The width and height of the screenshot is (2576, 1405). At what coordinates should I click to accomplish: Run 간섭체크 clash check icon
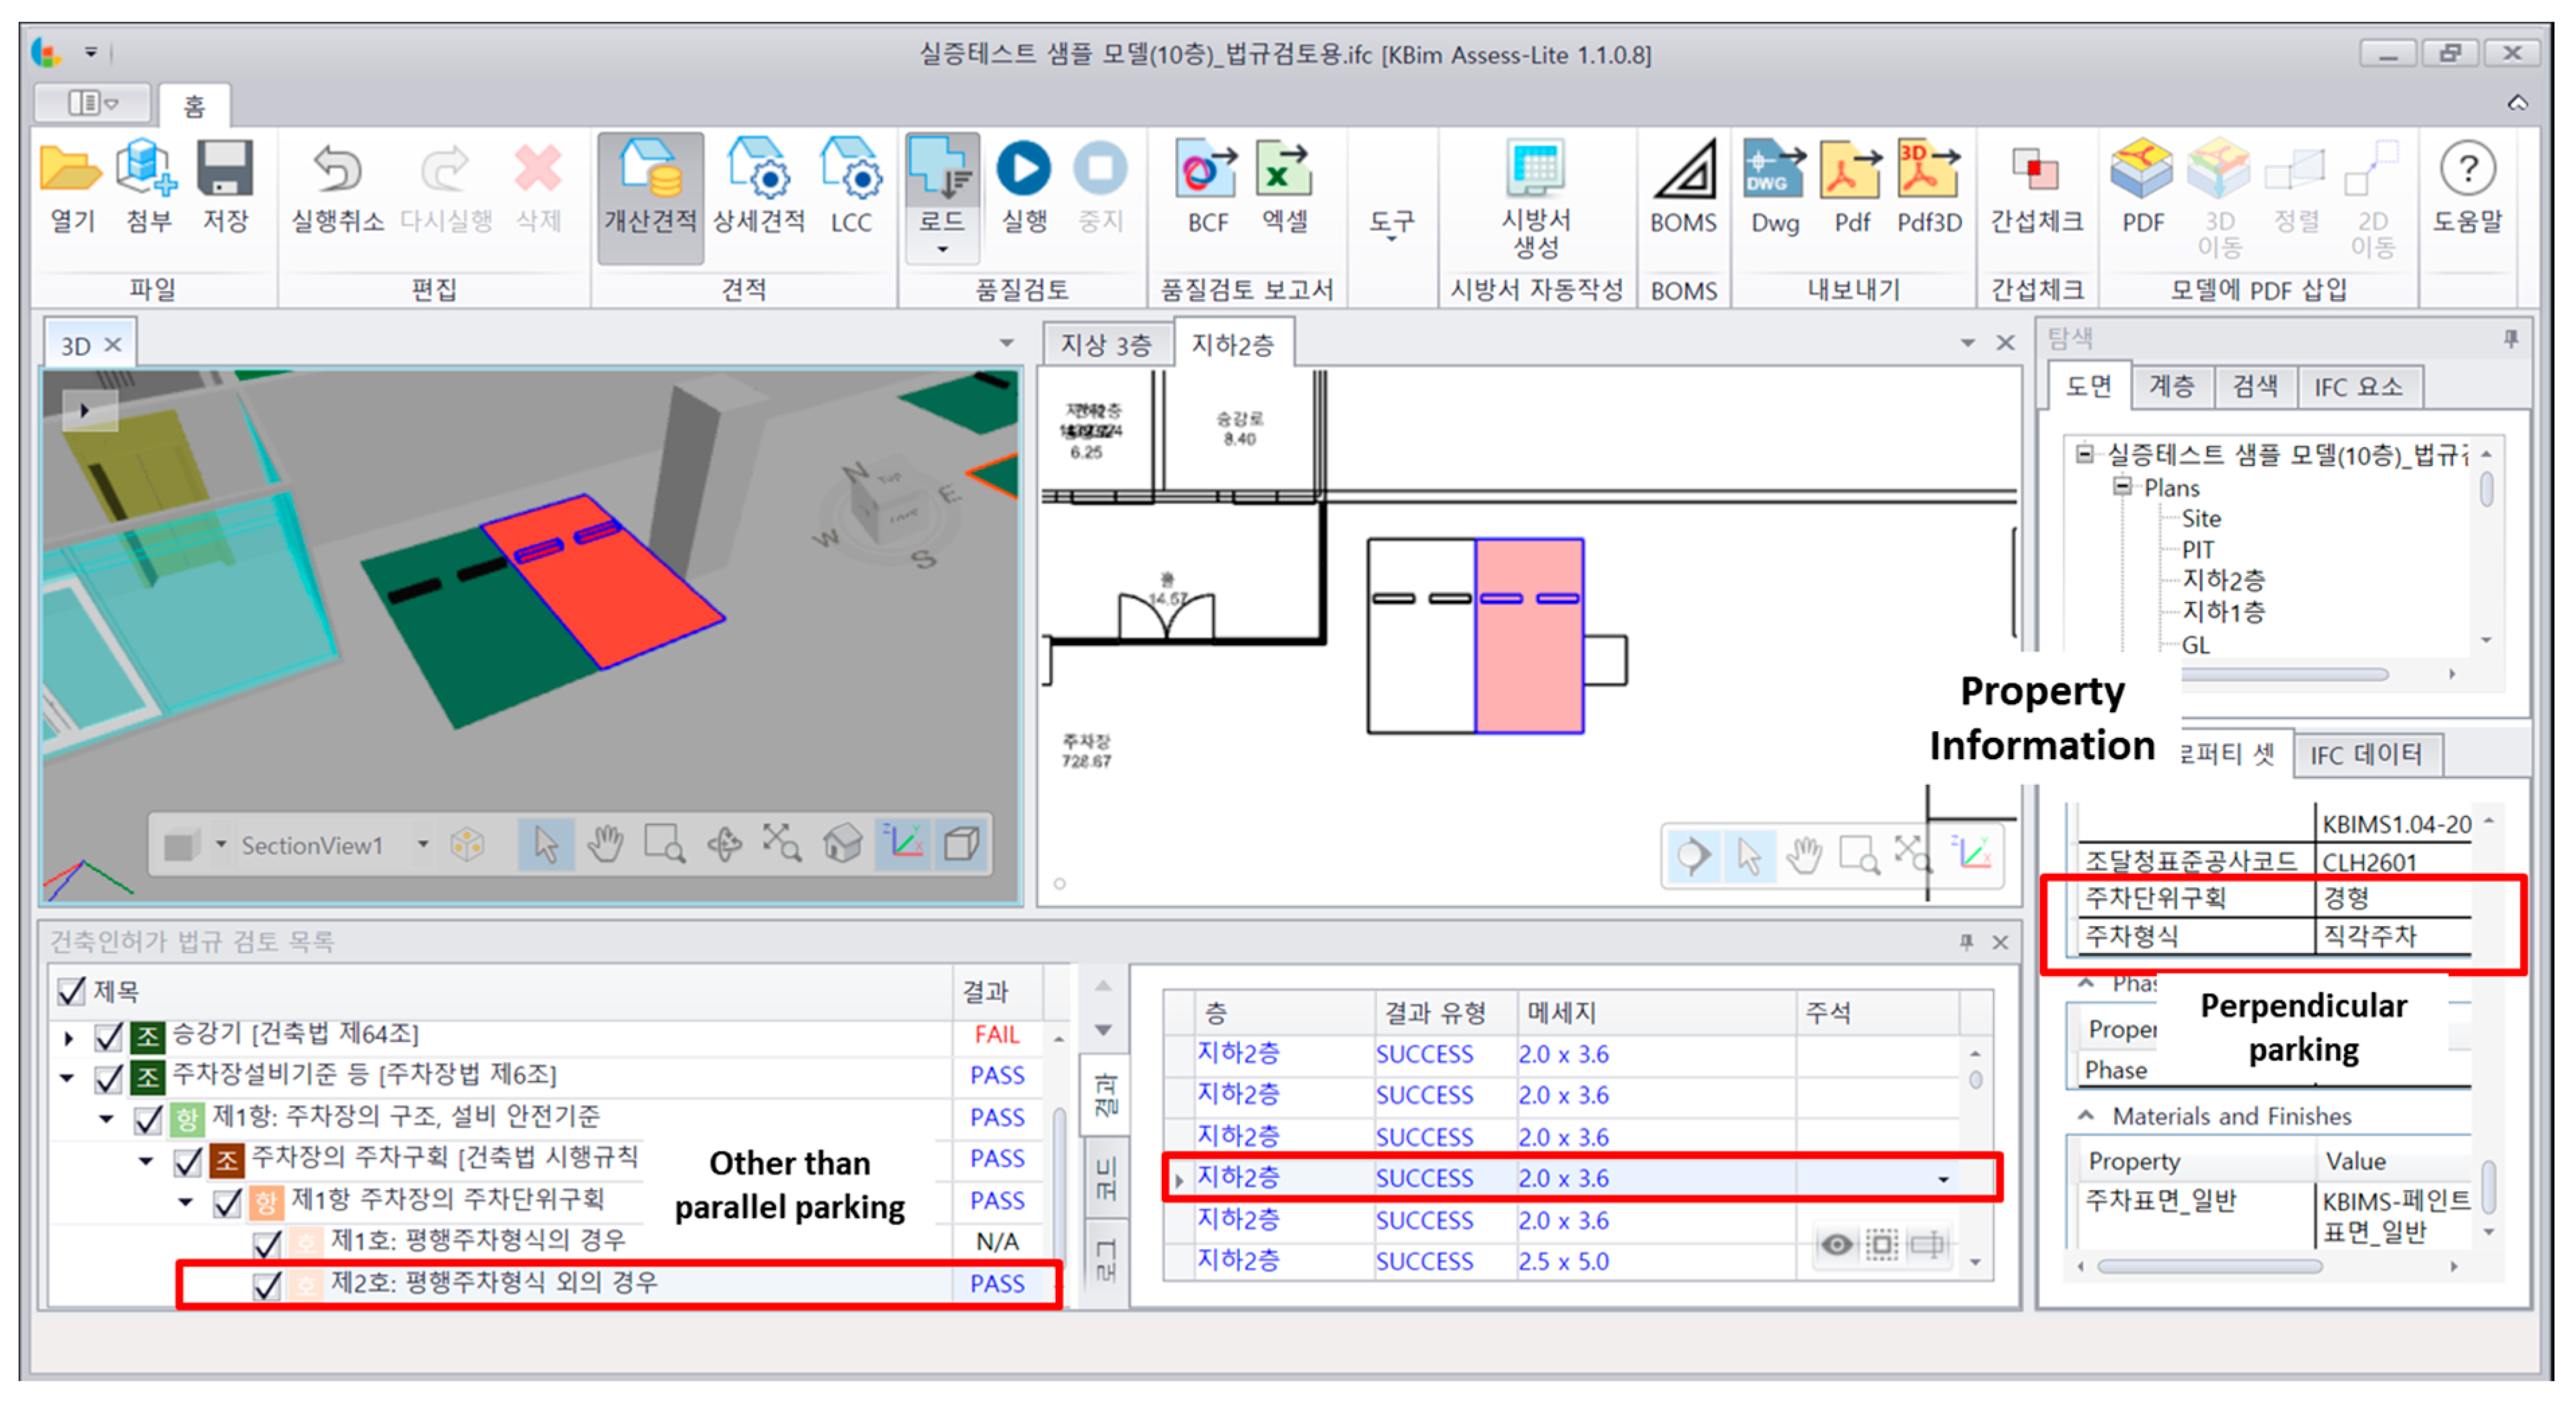[x=2036, y=170]
